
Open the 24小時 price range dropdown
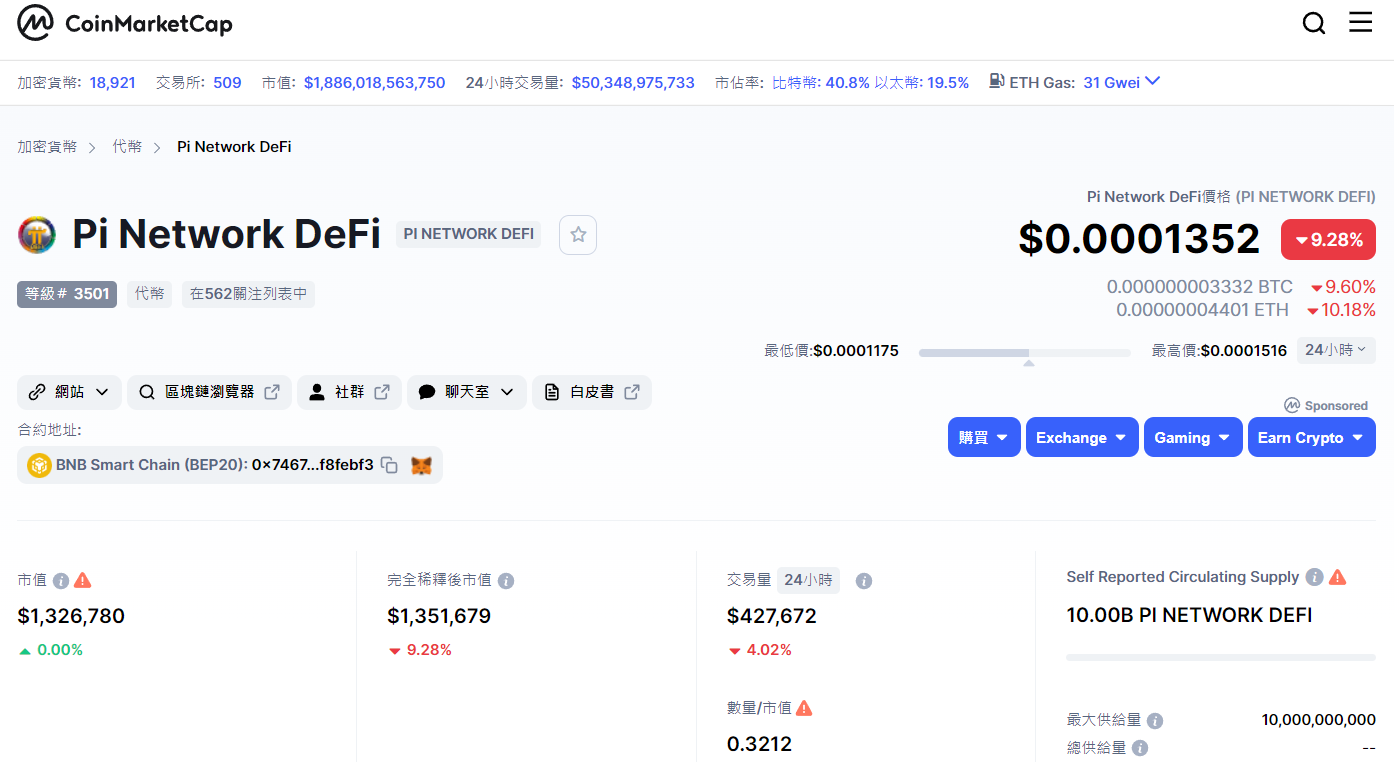coord(1336,350)
